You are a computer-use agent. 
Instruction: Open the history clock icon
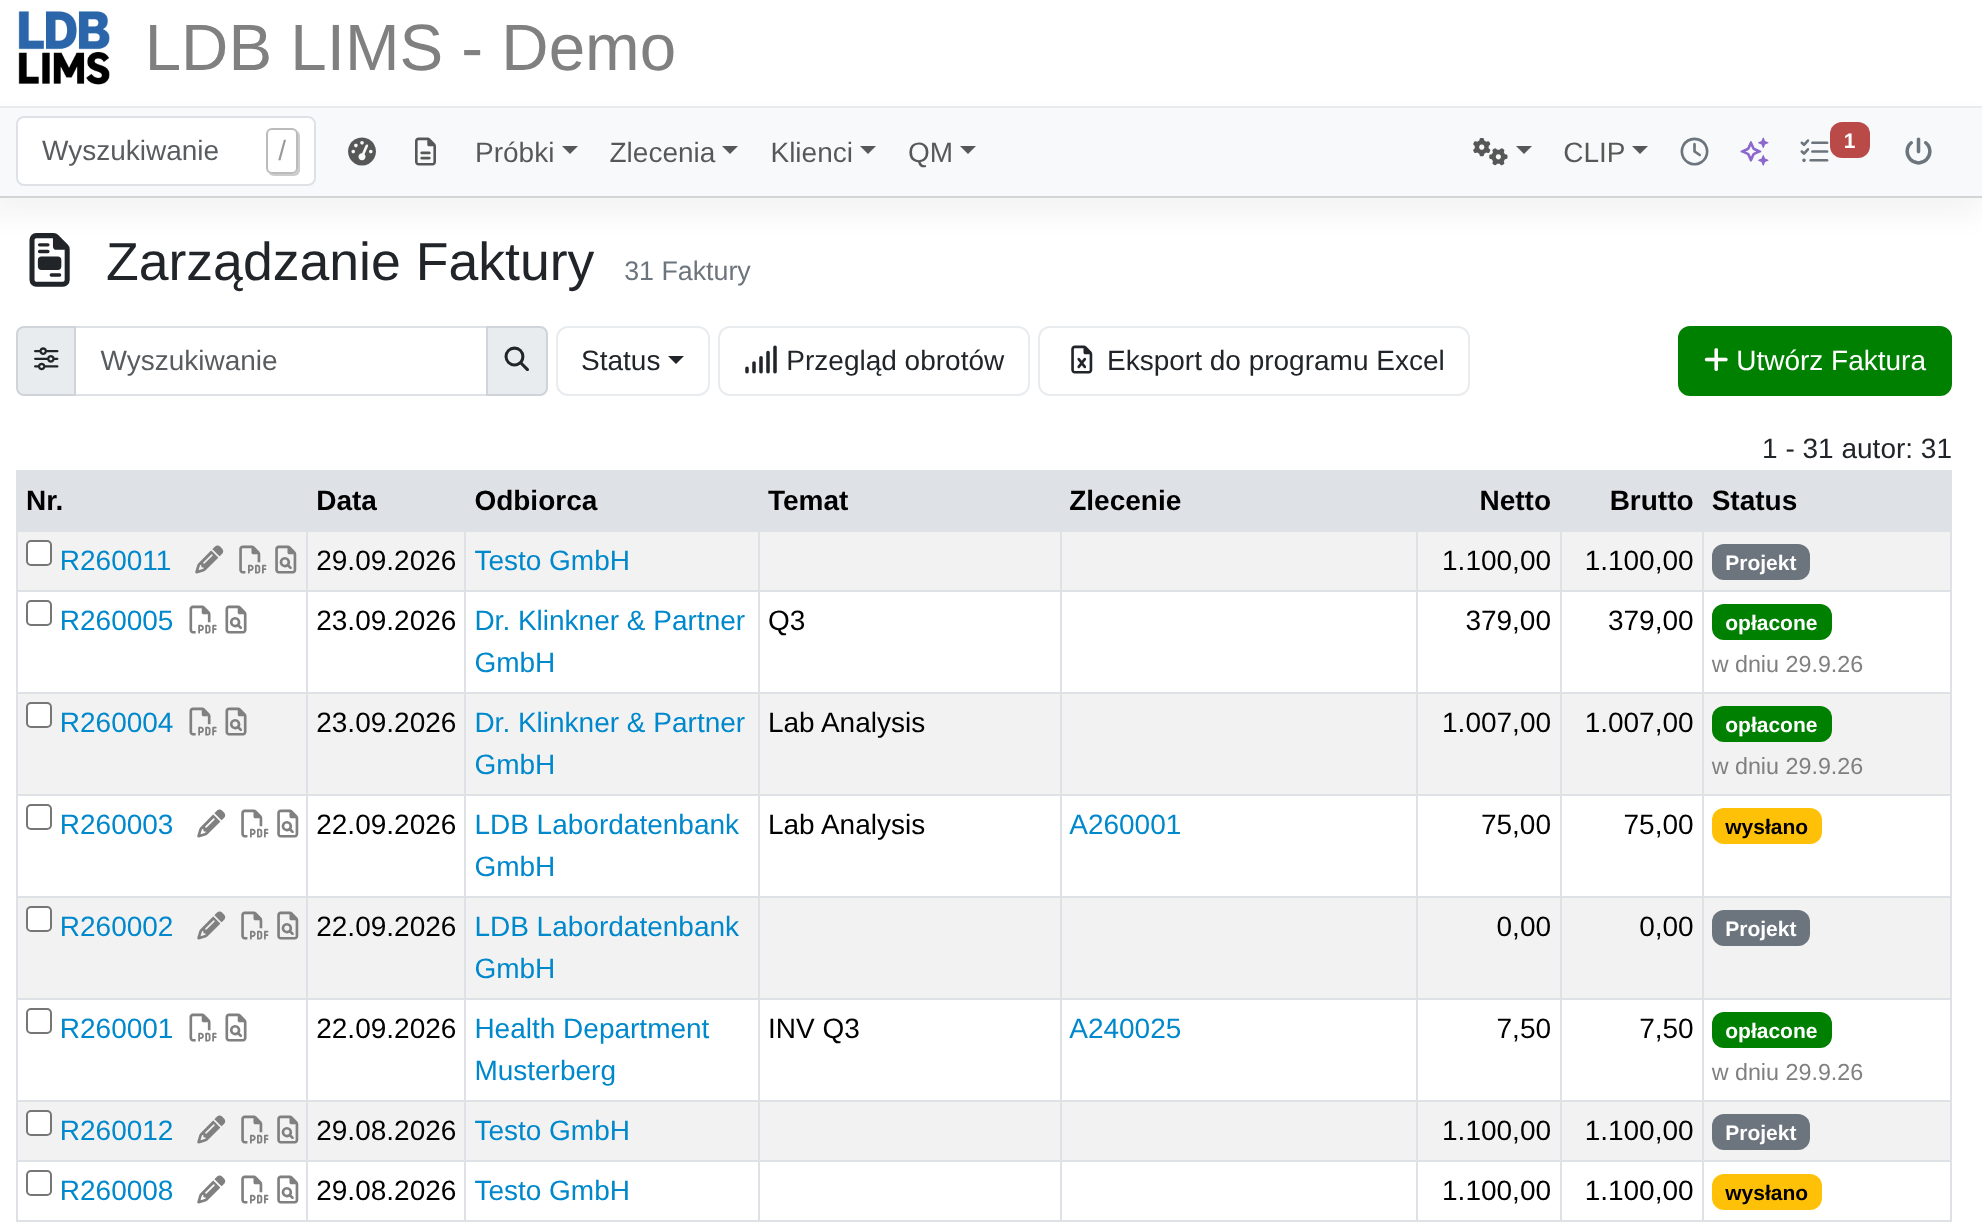coord(1694,152)
